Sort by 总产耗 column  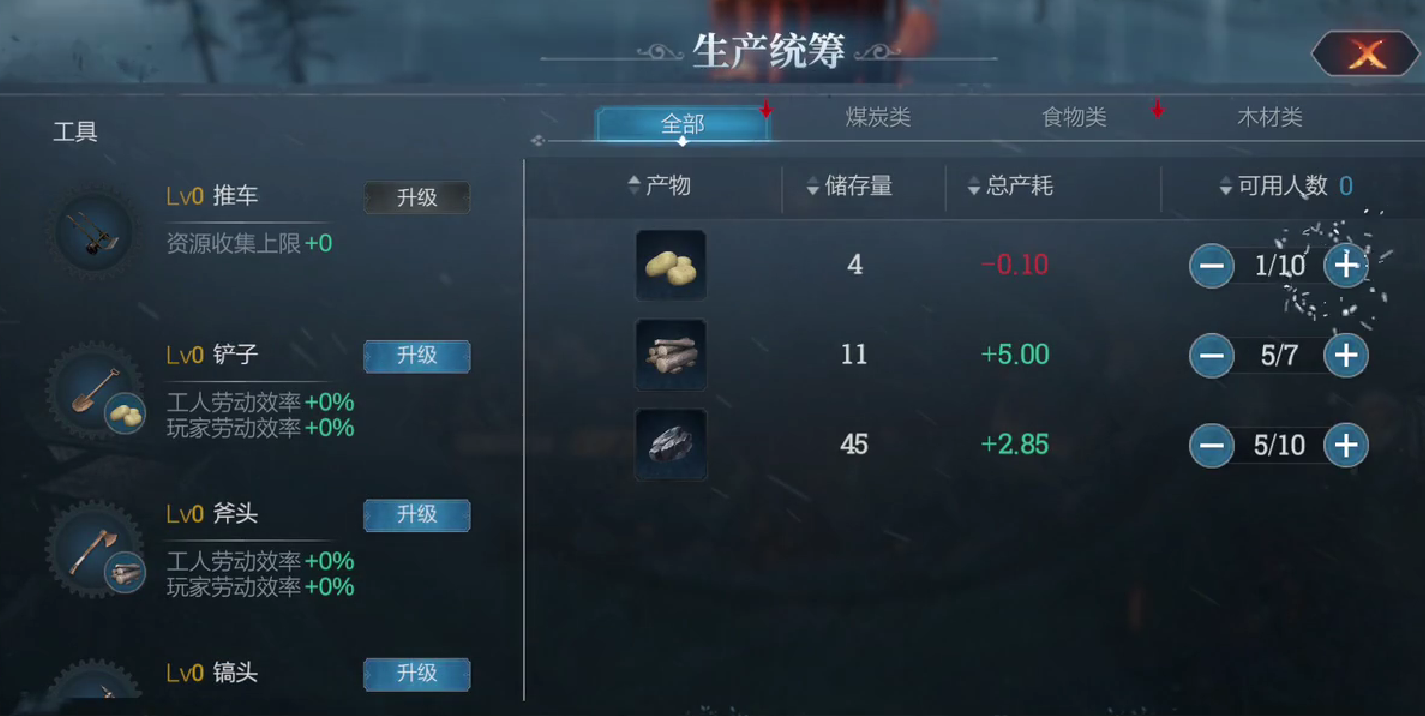pos(1010,186)
